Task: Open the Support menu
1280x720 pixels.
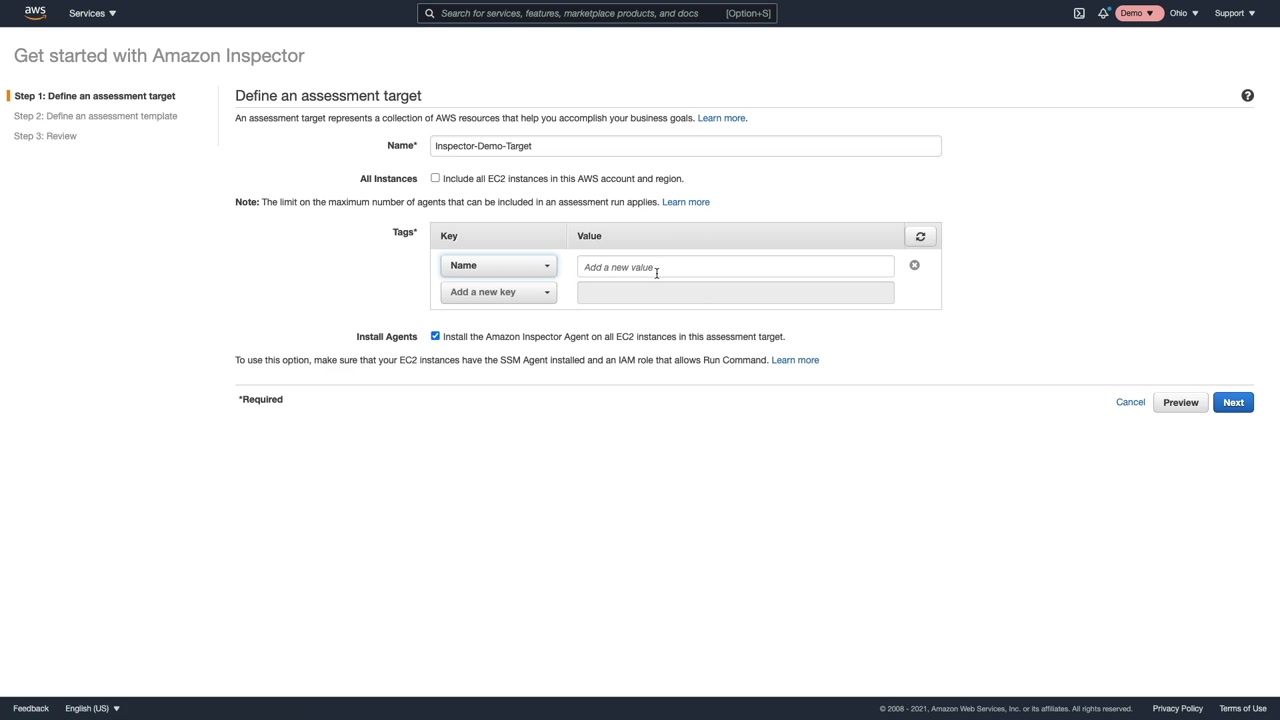Action: (1234, 13)
